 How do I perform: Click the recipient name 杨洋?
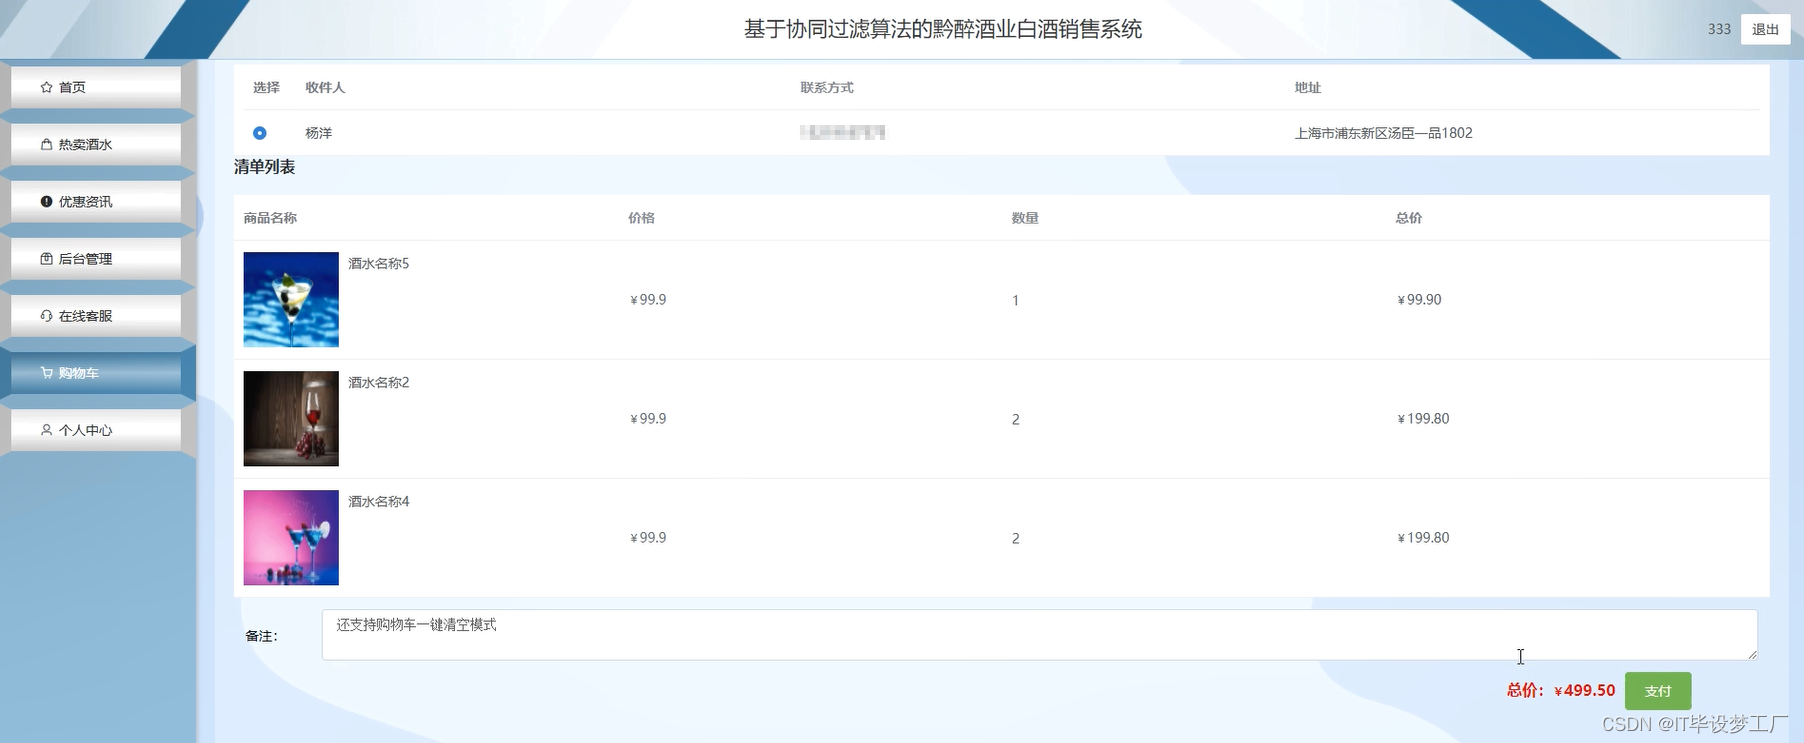tap(319, 133)
